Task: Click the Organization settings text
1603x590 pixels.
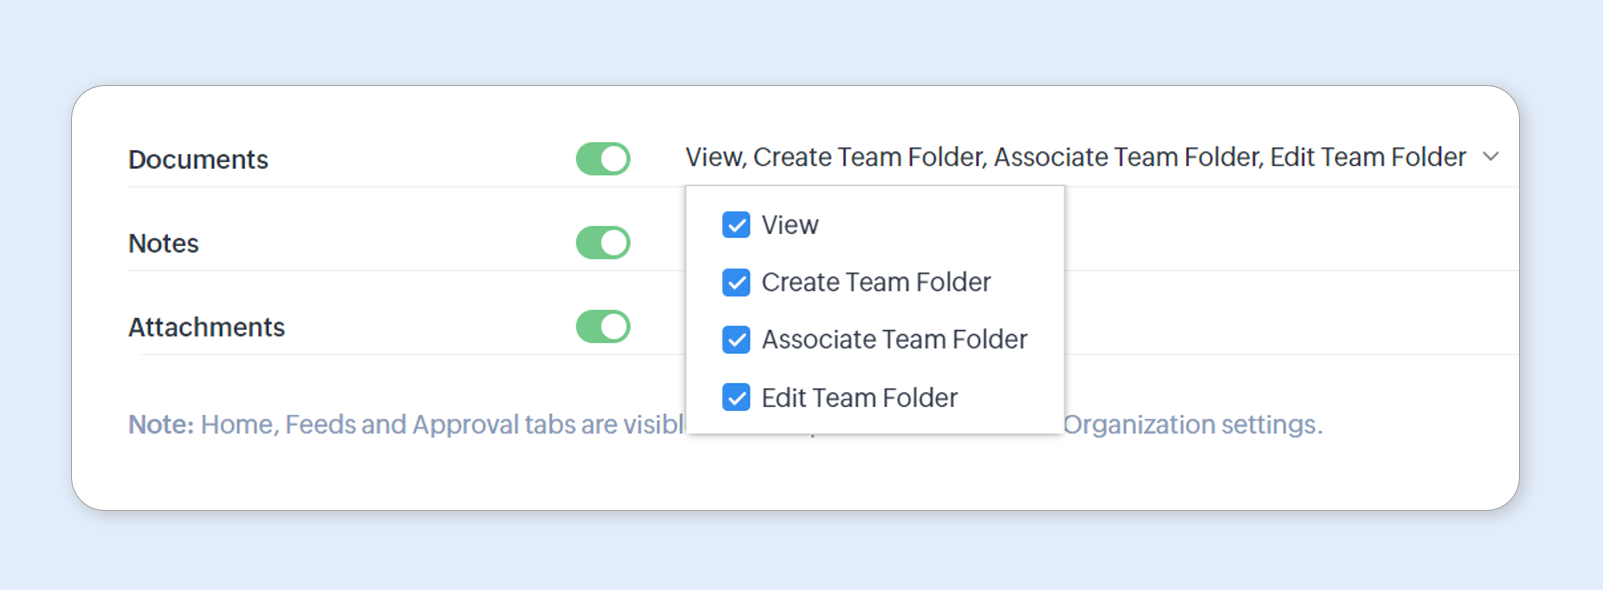Action: (1192, 425)
